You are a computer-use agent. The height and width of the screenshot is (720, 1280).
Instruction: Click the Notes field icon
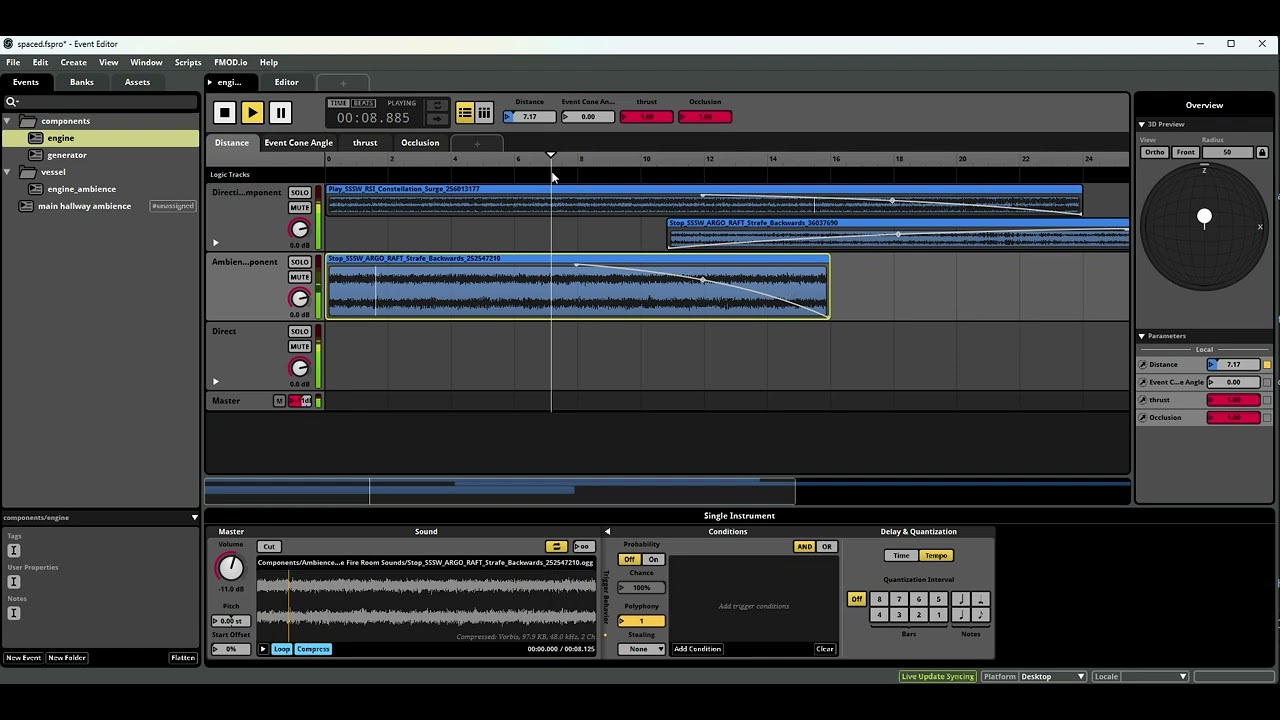[x=14, y=613]
